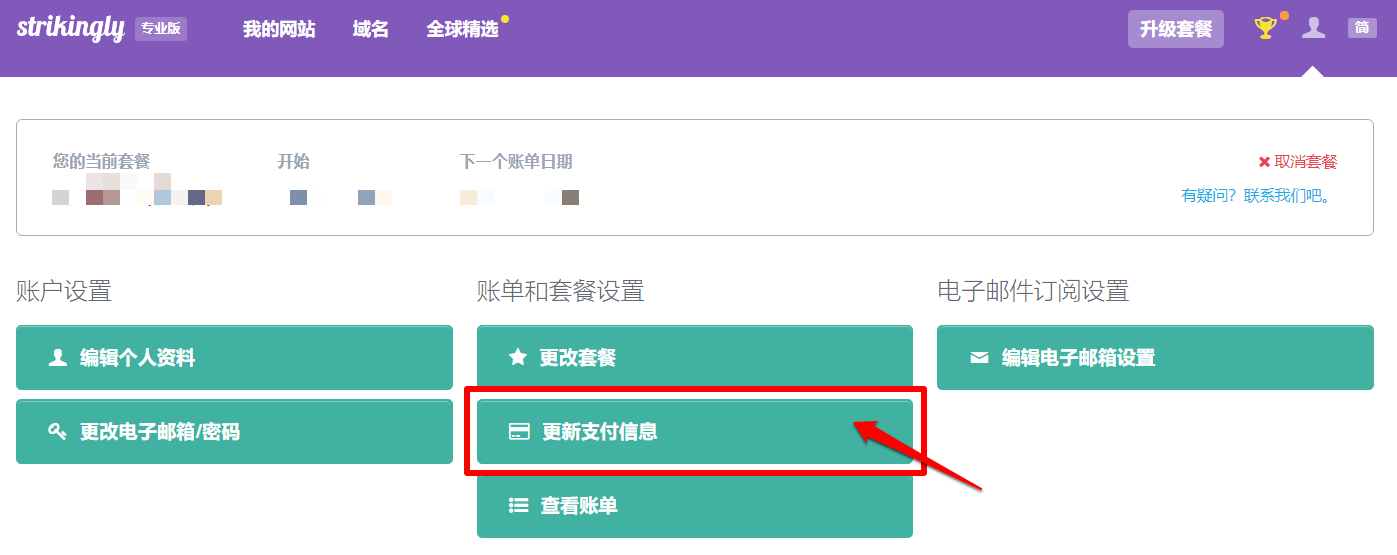Click the list icon on 查看账单
The width and height of the screenshot is (1397, 555).
(518, 506)
